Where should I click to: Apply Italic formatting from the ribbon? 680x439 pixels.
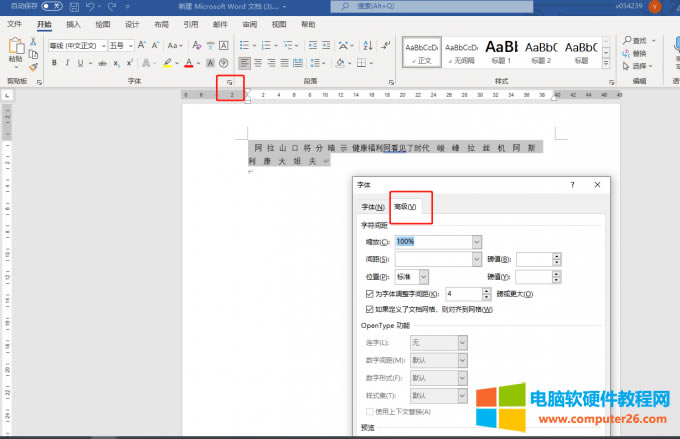click(68, 63)
